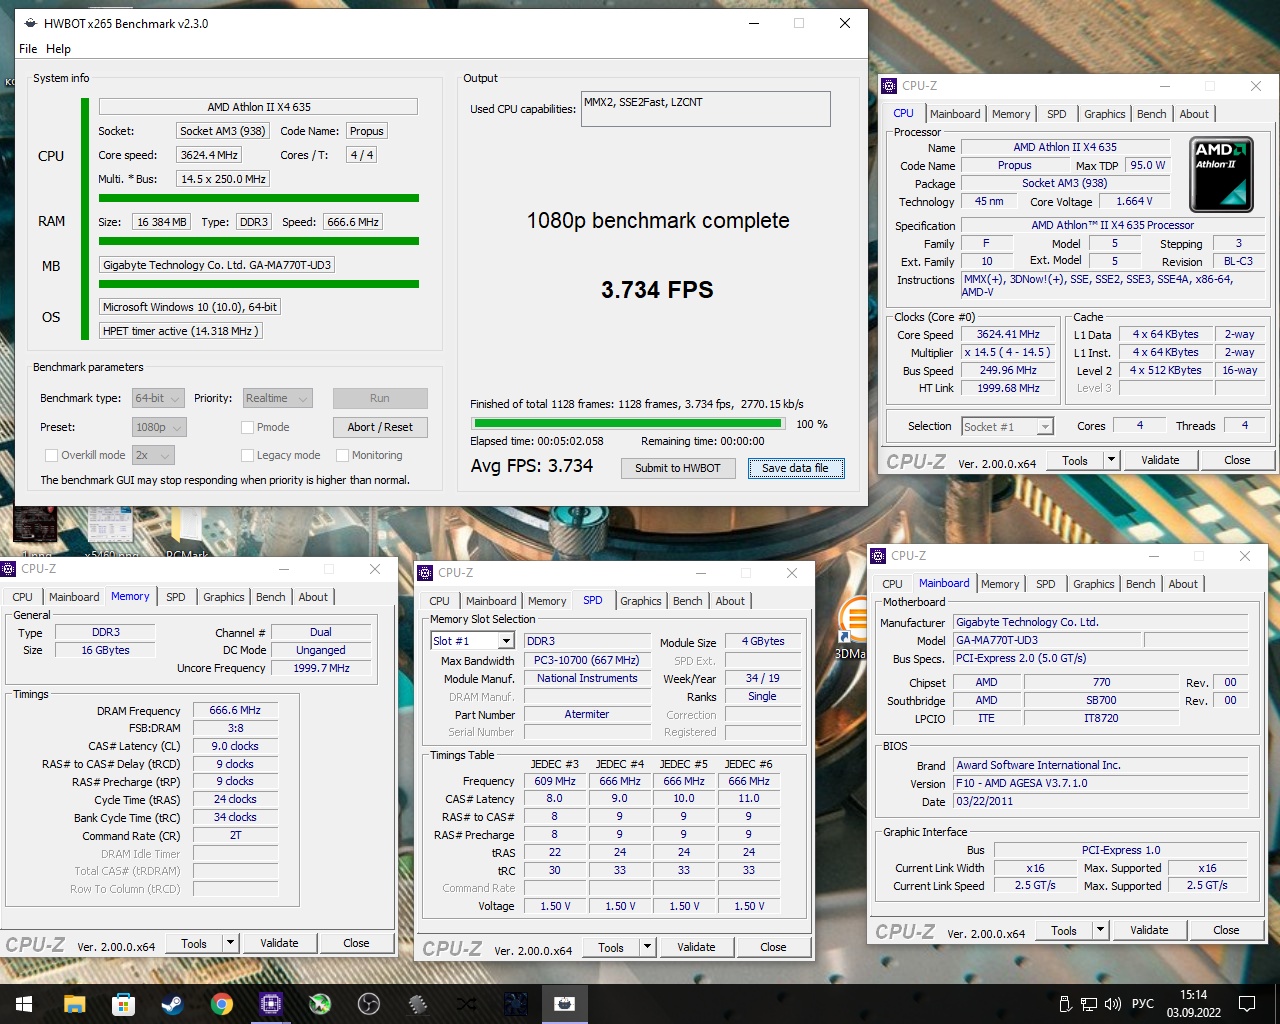Switch to CPU-Z via its purple taskbar icon
Screen dimensions: 1280x1024
(x=270, y=1004)
